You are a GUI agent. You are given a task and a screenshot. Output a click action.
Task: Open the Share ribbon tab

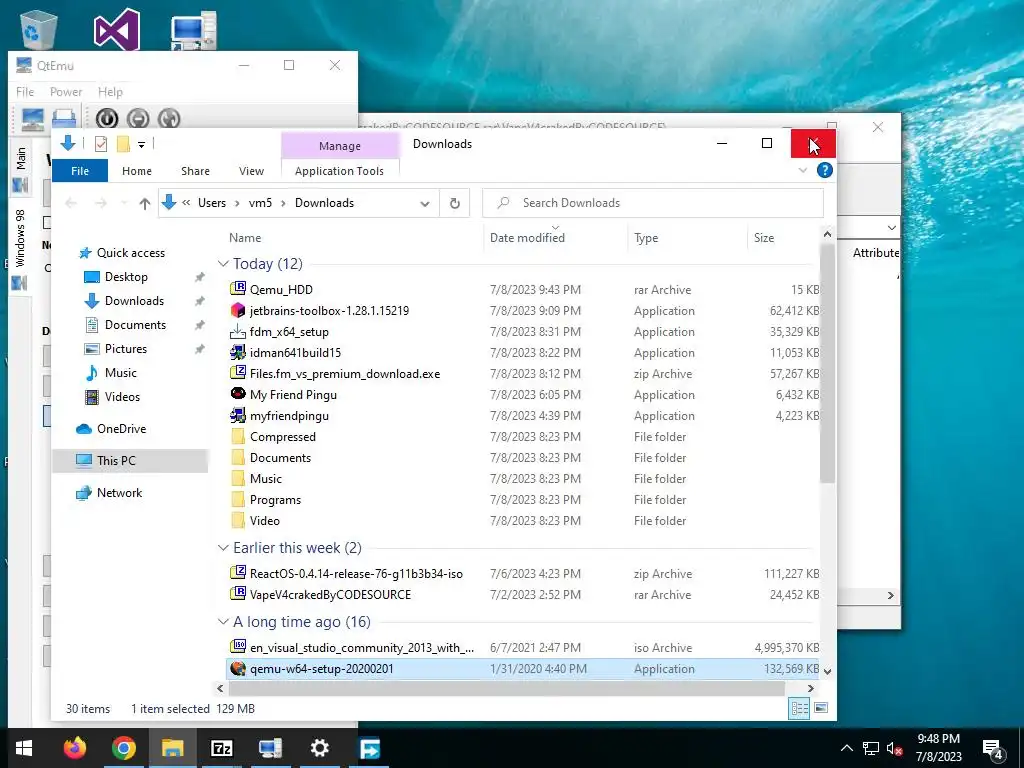pos(195,170)
